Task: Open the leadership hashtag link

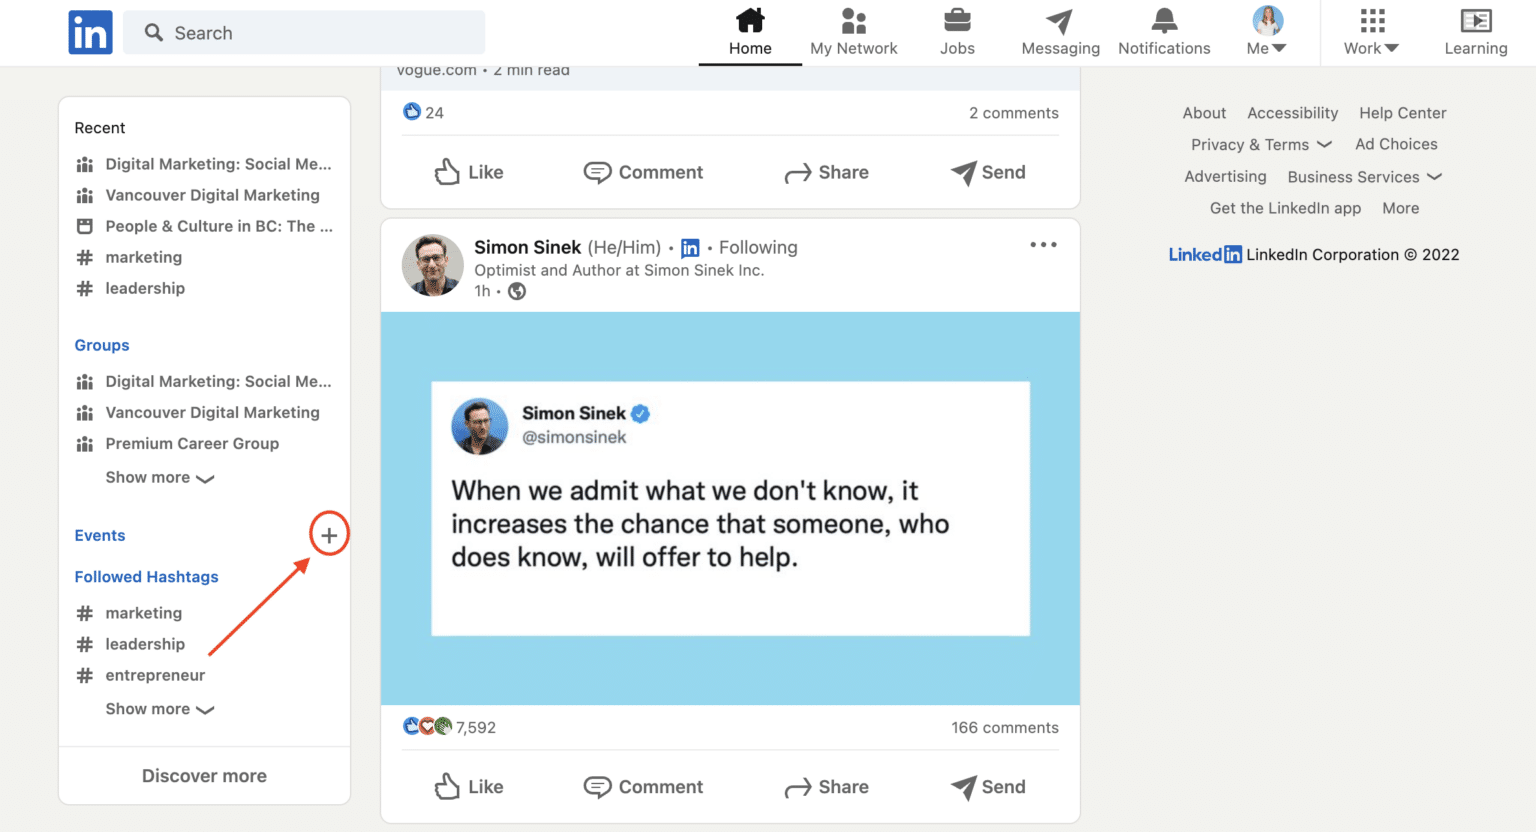Action: 145,644
